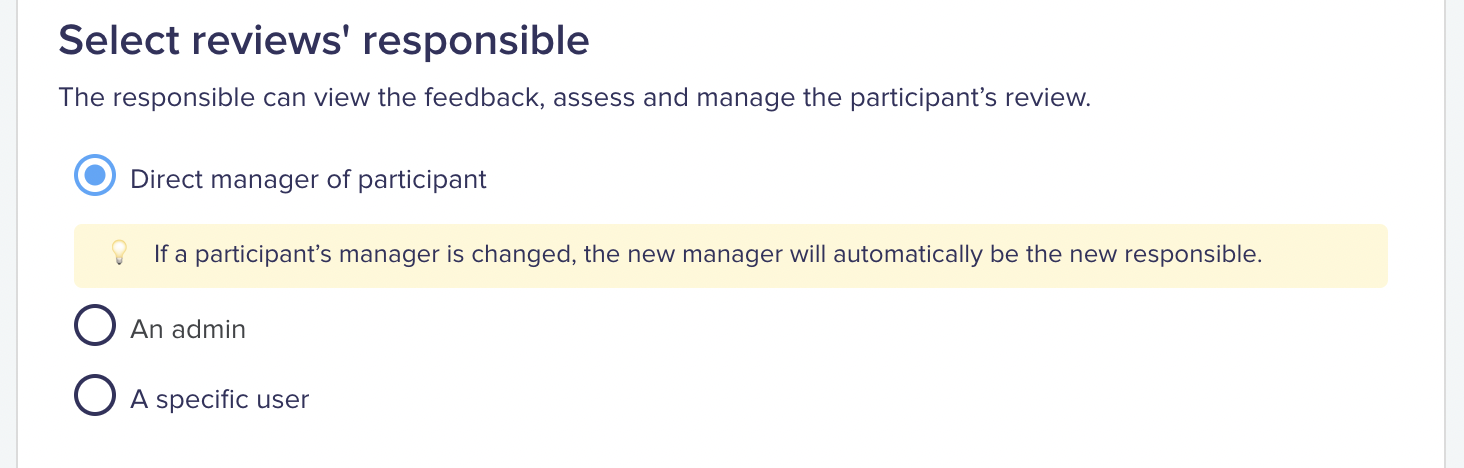Click the lightbulb tip icon
Screen dimensions: 1464x468
pos(119,254)
